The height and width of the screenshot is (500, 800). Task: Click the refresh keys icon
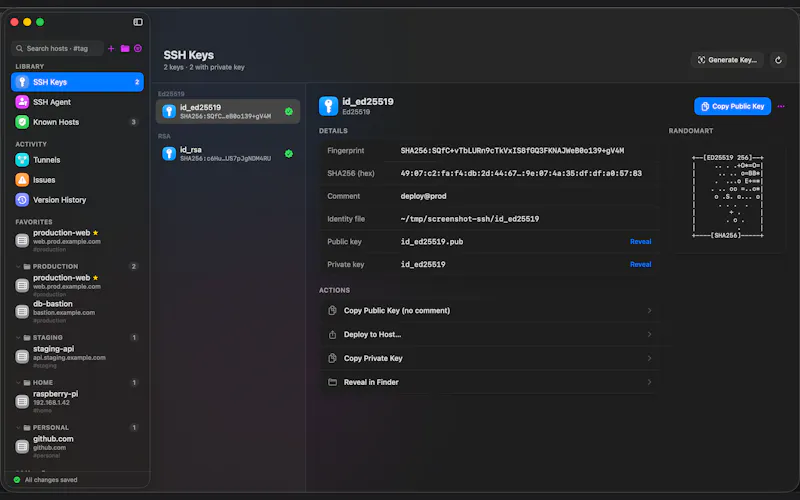pyautogui.click(x=778, y=60)
